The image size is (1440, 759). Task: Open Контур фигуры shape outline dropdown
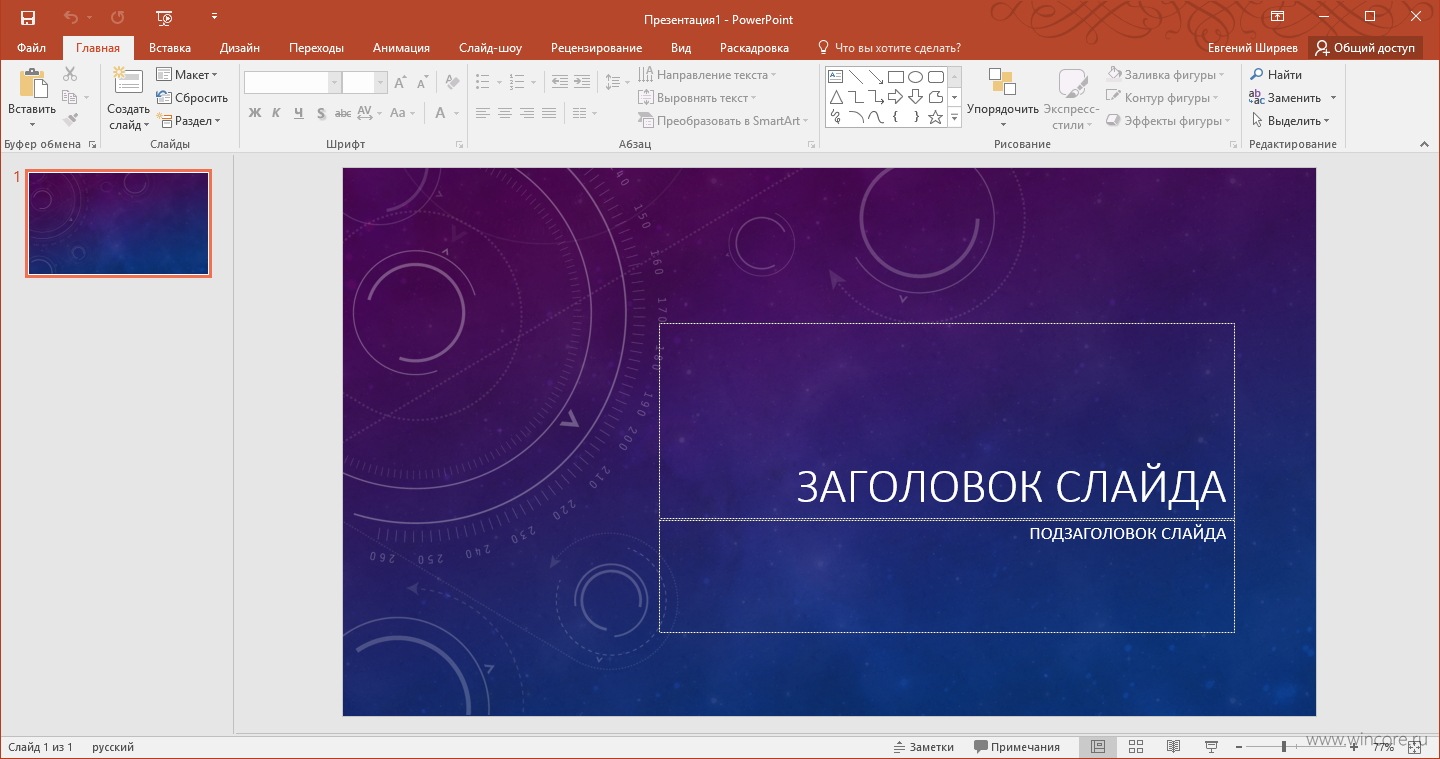coord(1163,98)
